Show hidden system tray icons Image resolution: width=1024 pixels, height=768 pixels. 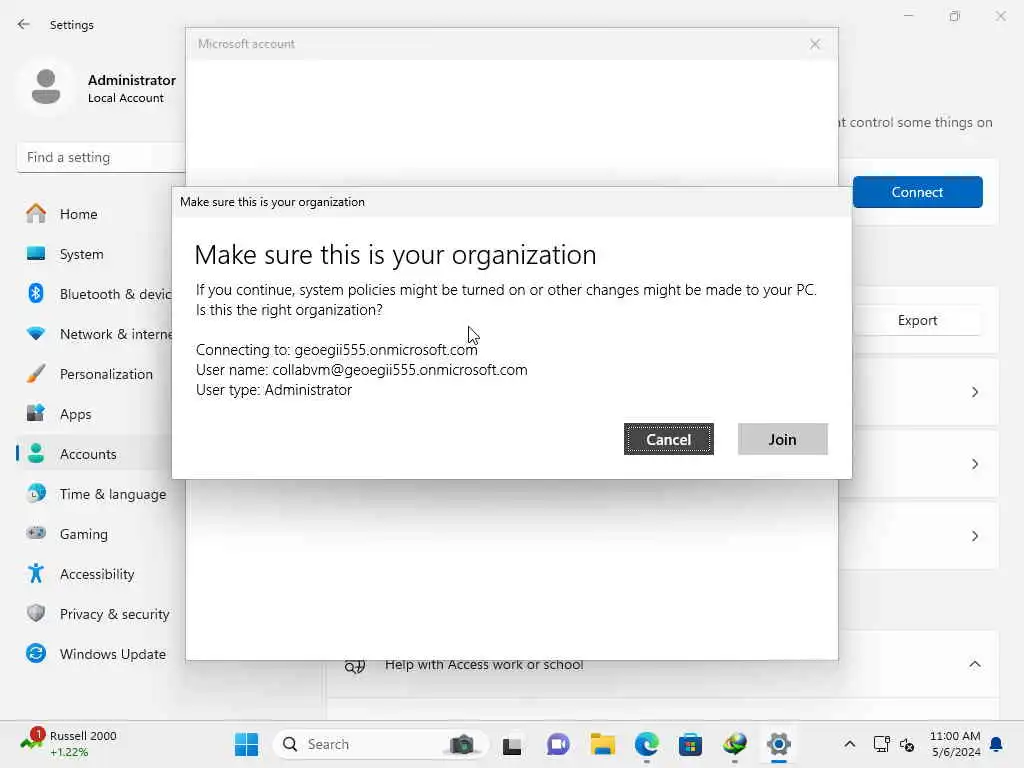click(849, 744)
